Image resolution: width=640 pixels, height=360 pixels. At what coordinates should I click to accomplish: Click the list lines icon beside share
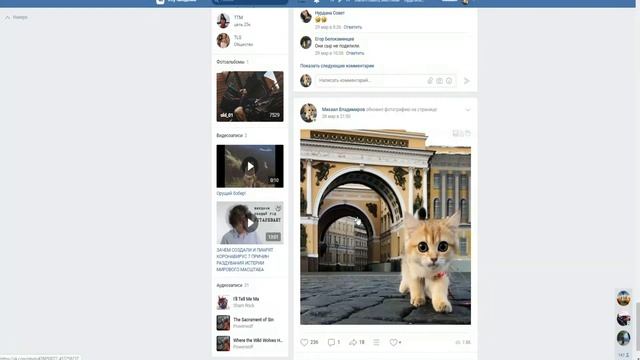[376, 342]
